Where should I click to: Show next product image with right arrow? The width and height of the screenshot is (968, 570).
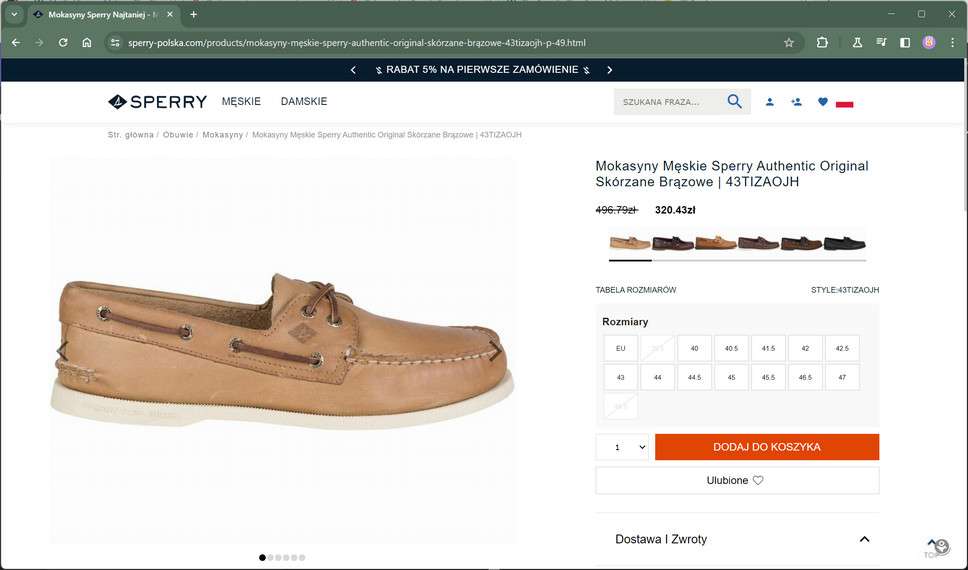pos(494,350)
